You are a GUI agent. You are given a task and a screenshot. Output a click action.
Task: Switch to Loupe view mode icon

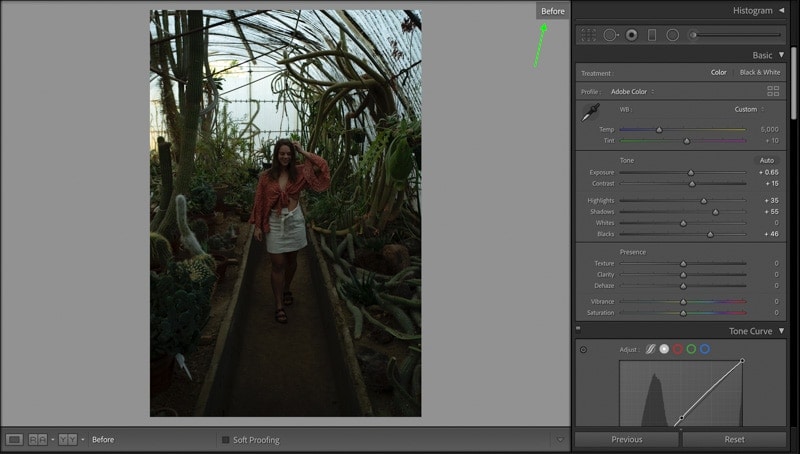14,439
